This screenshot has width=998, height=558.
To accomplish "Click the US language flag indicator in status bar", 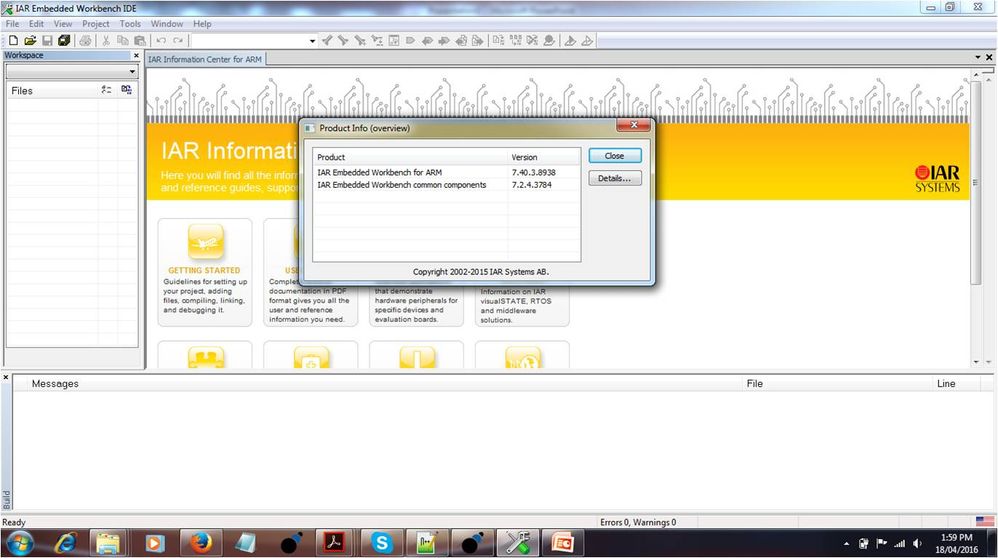I will pyautogui.click(x=985, y=522).
